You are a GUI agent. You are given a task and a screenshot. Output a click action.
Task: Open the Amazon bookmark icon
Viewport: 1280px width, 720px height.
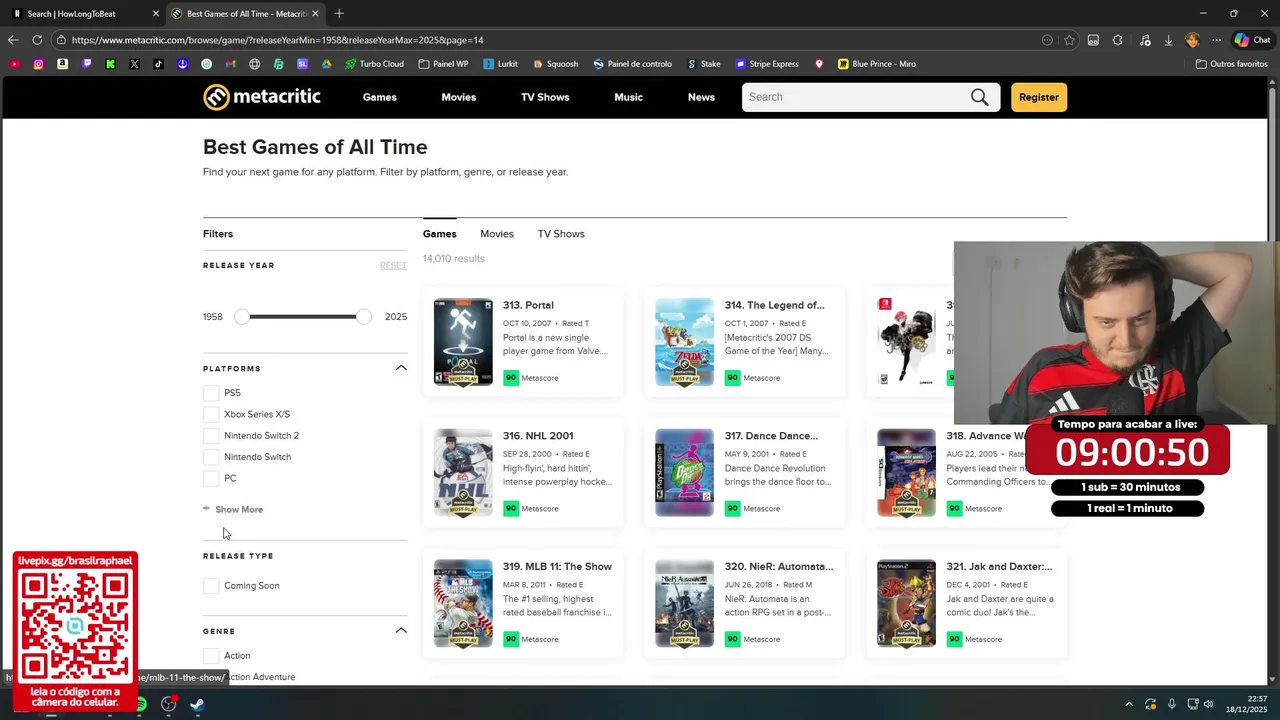coord(62,64)
